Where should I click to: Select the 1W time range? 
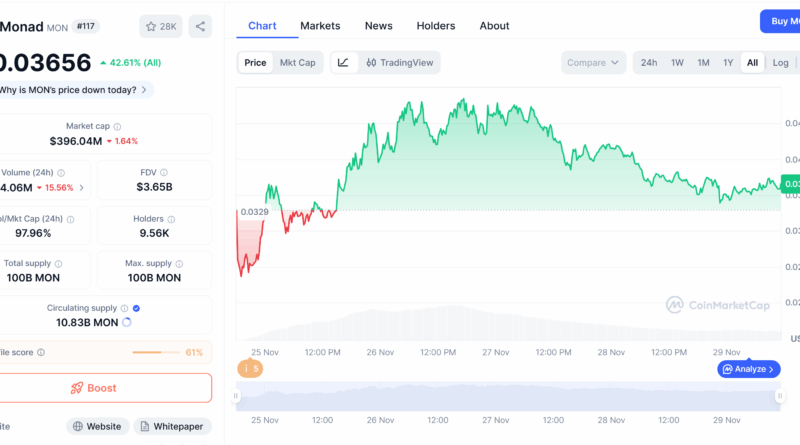click(677, 62)
